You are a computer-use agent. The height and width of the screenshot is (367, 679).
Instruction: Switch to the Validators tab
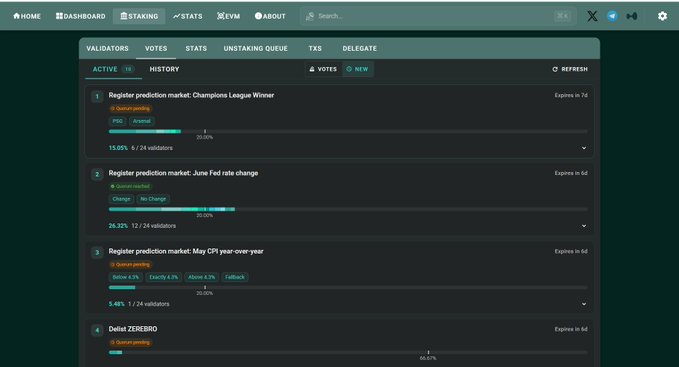[x=107, y=48]
